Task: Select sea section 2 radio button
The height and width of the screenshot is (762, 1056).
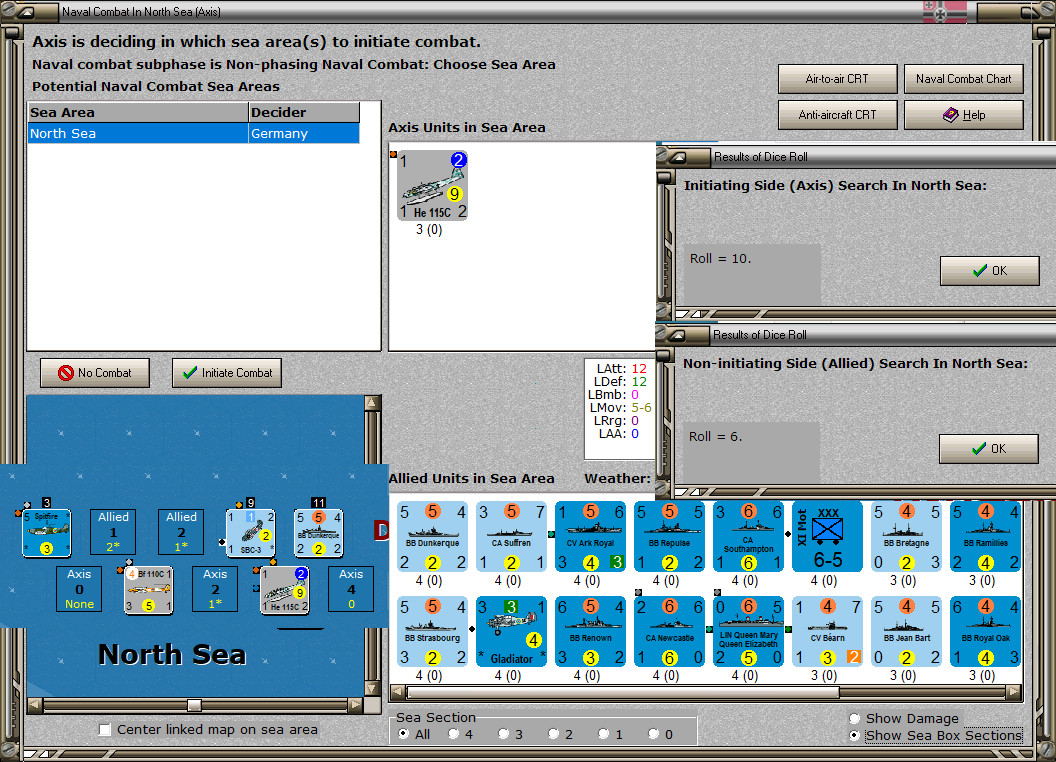Action: 553,734
